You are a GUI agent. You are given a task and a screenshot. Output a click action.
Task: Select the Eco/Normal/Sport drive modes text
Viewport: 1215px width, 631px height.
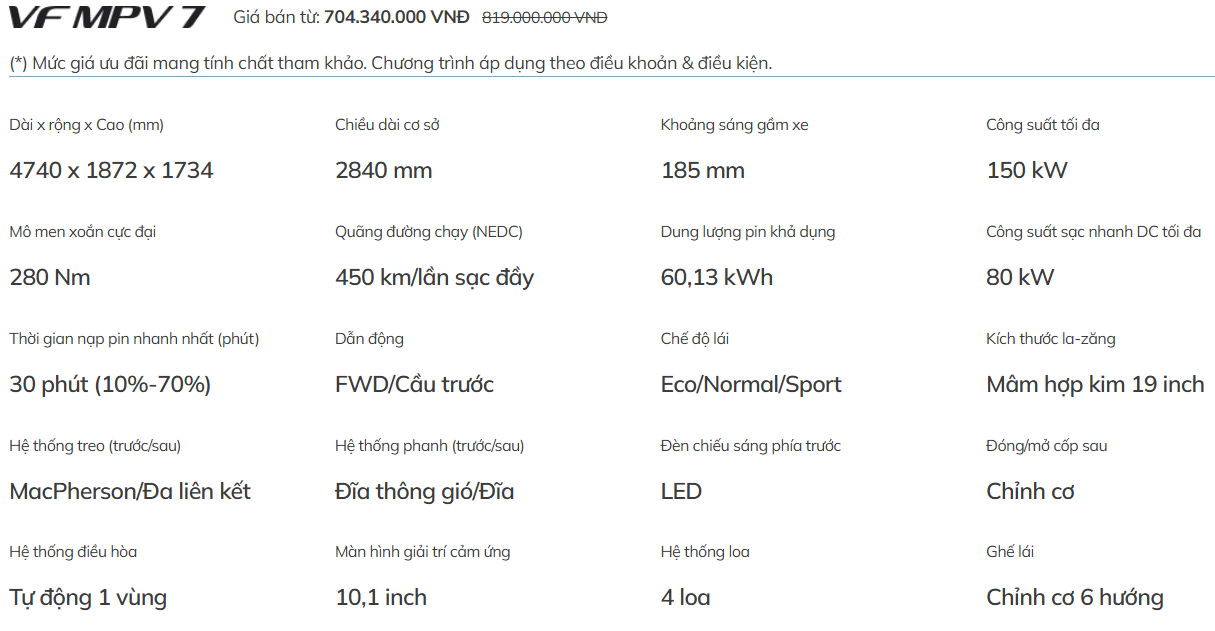pyautogui.click(x=751, y=384)
